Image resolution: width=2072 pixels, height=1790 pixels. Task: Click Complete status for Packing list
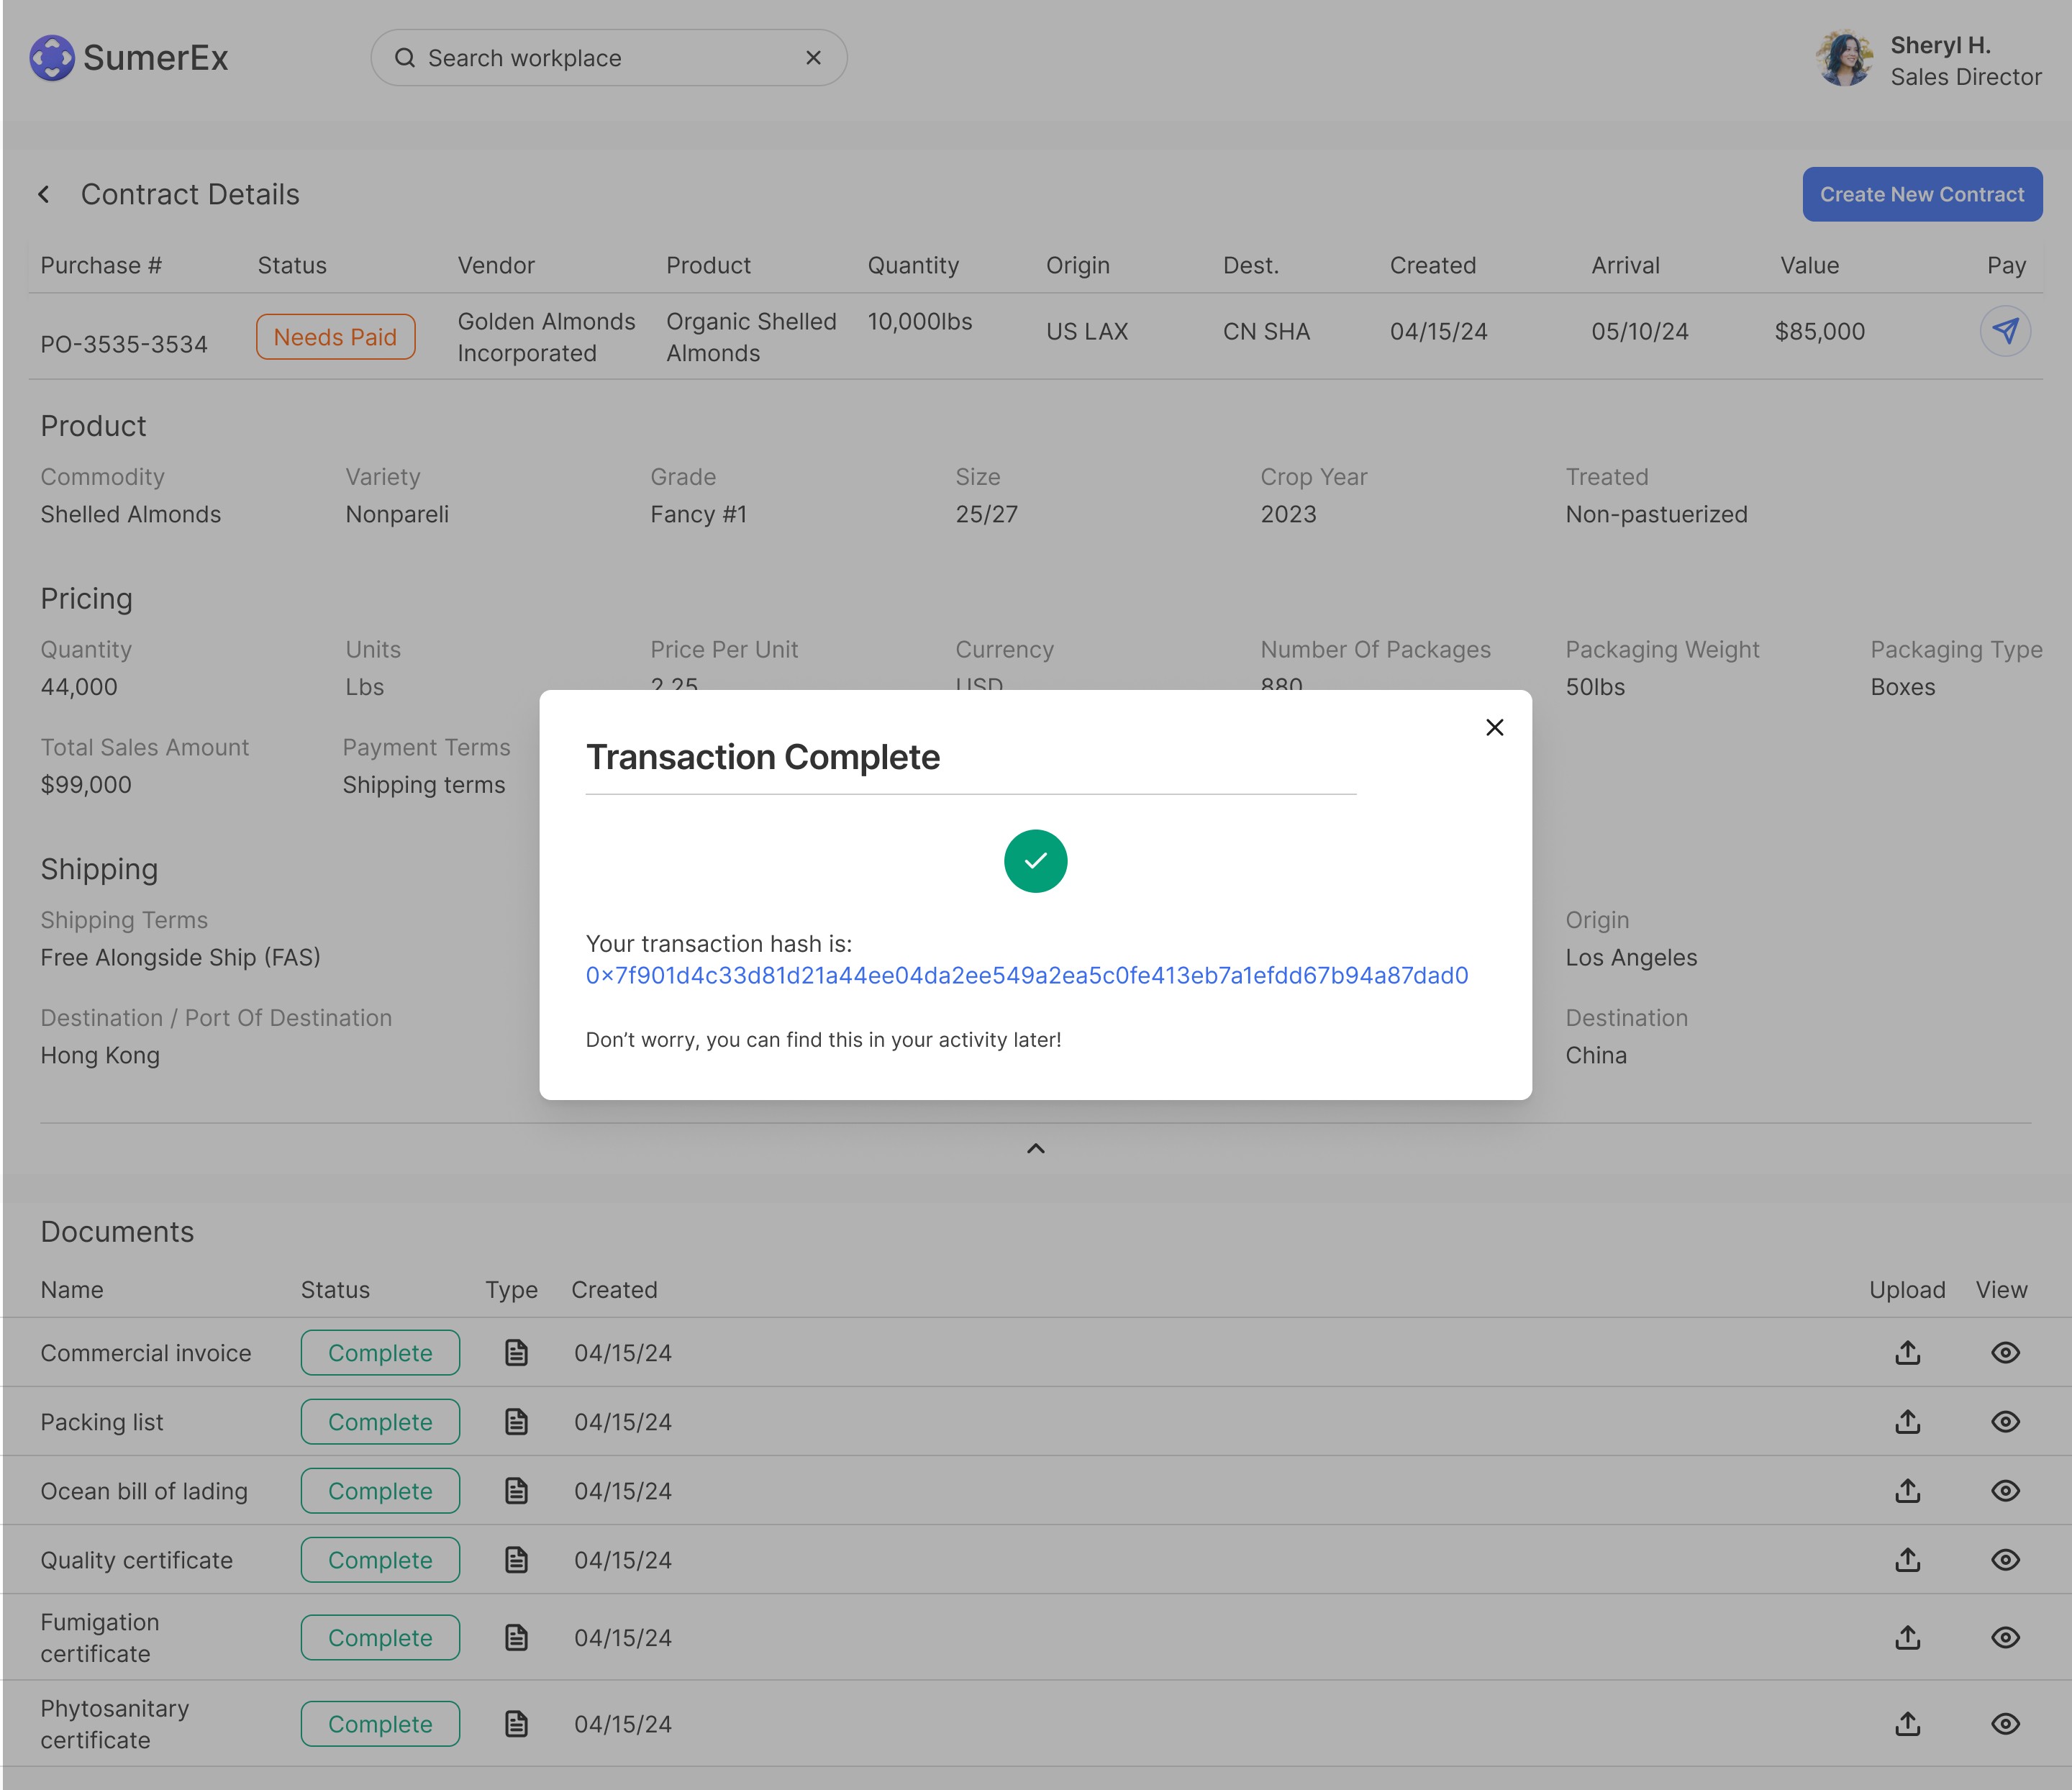pos(380,1421)
